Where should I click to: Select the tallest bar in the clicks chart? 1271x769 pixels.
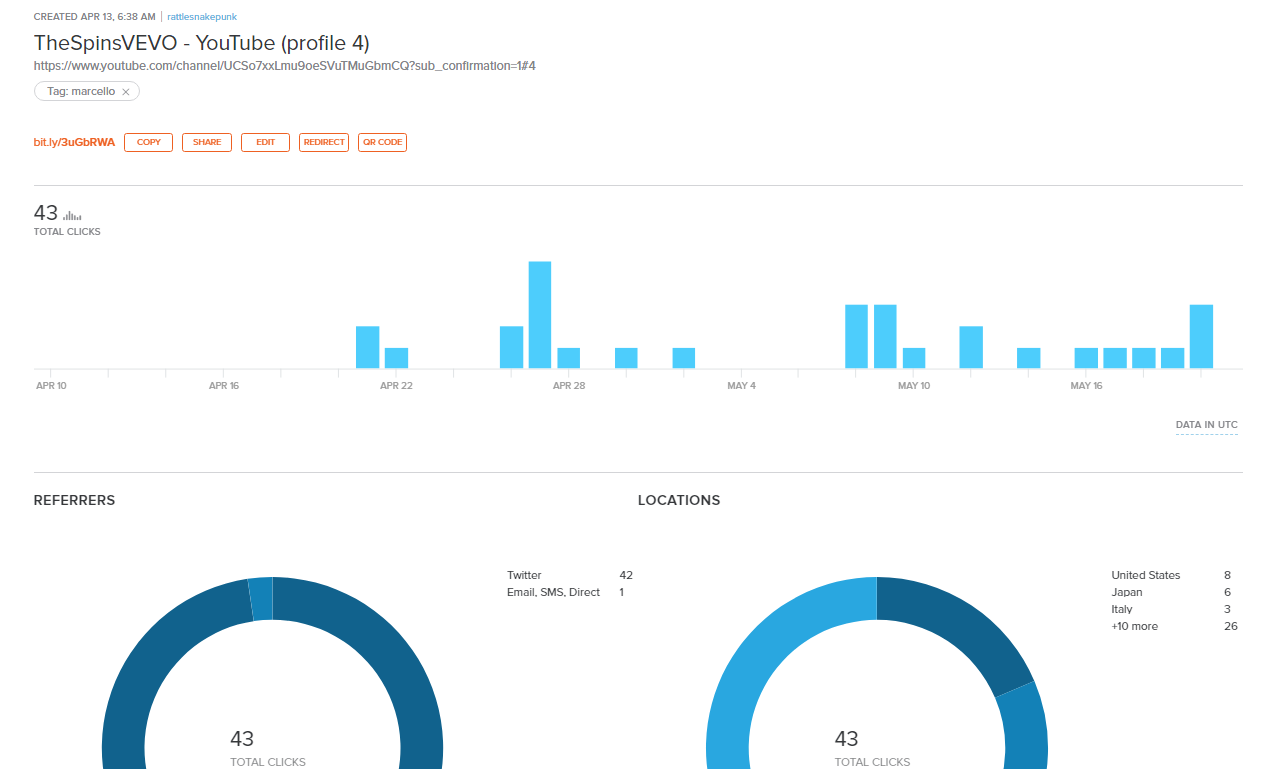point(540,315)
